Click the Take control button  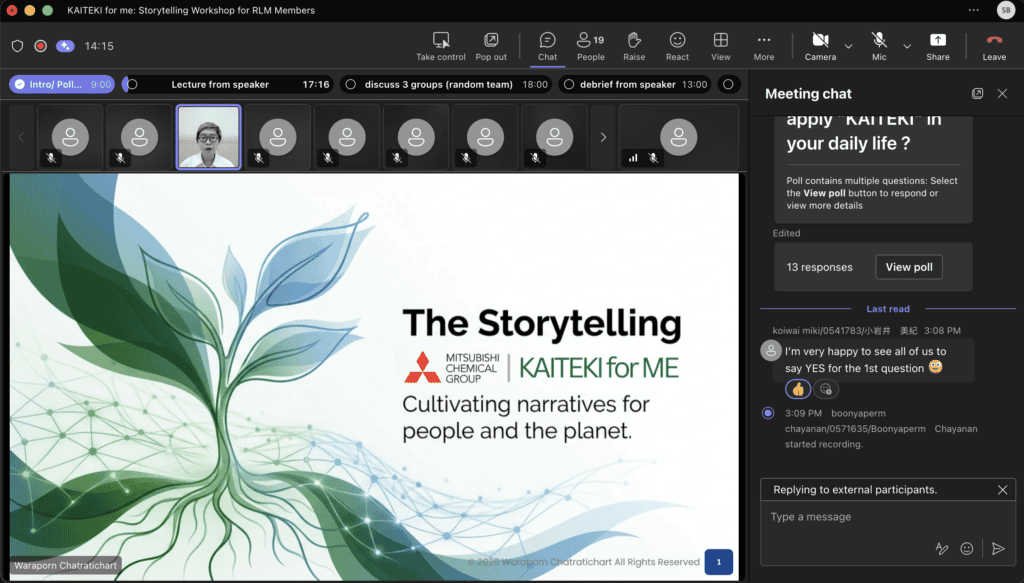[441, 46]
